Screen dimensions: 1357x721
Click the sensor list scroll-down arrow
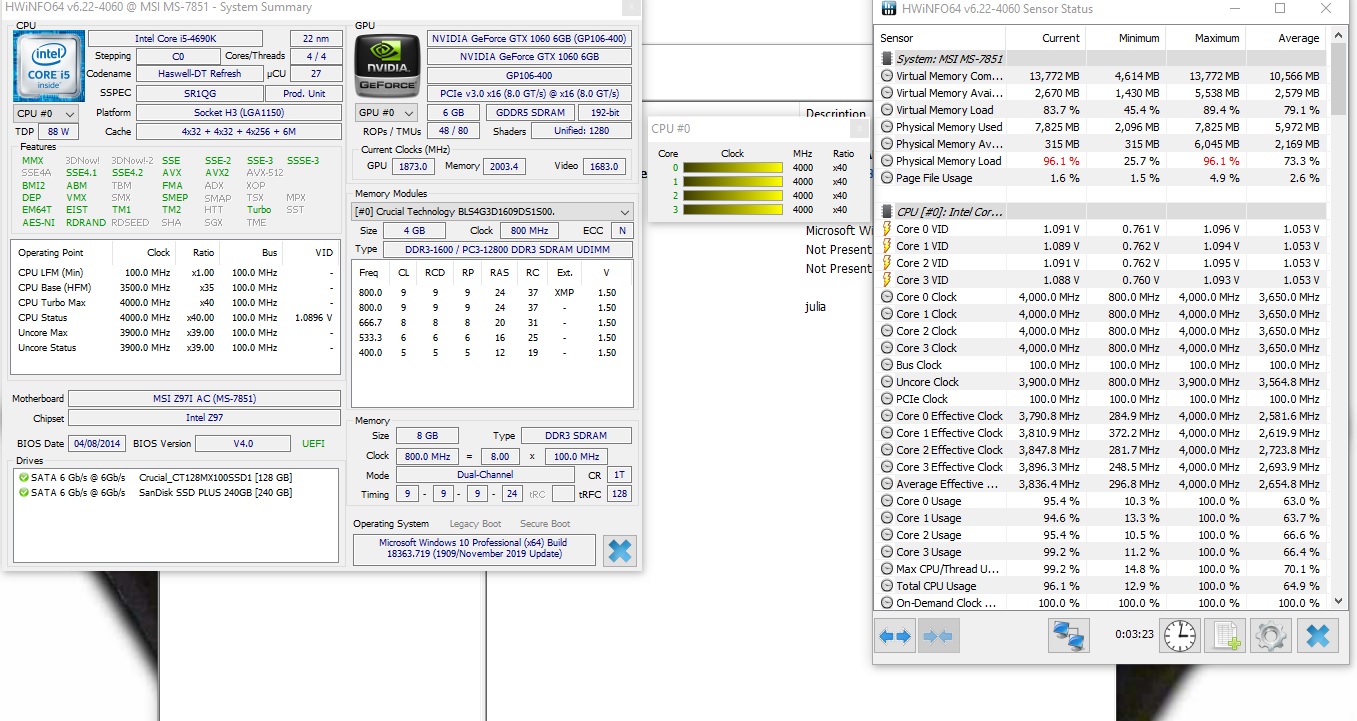(x=1338, y=602)
